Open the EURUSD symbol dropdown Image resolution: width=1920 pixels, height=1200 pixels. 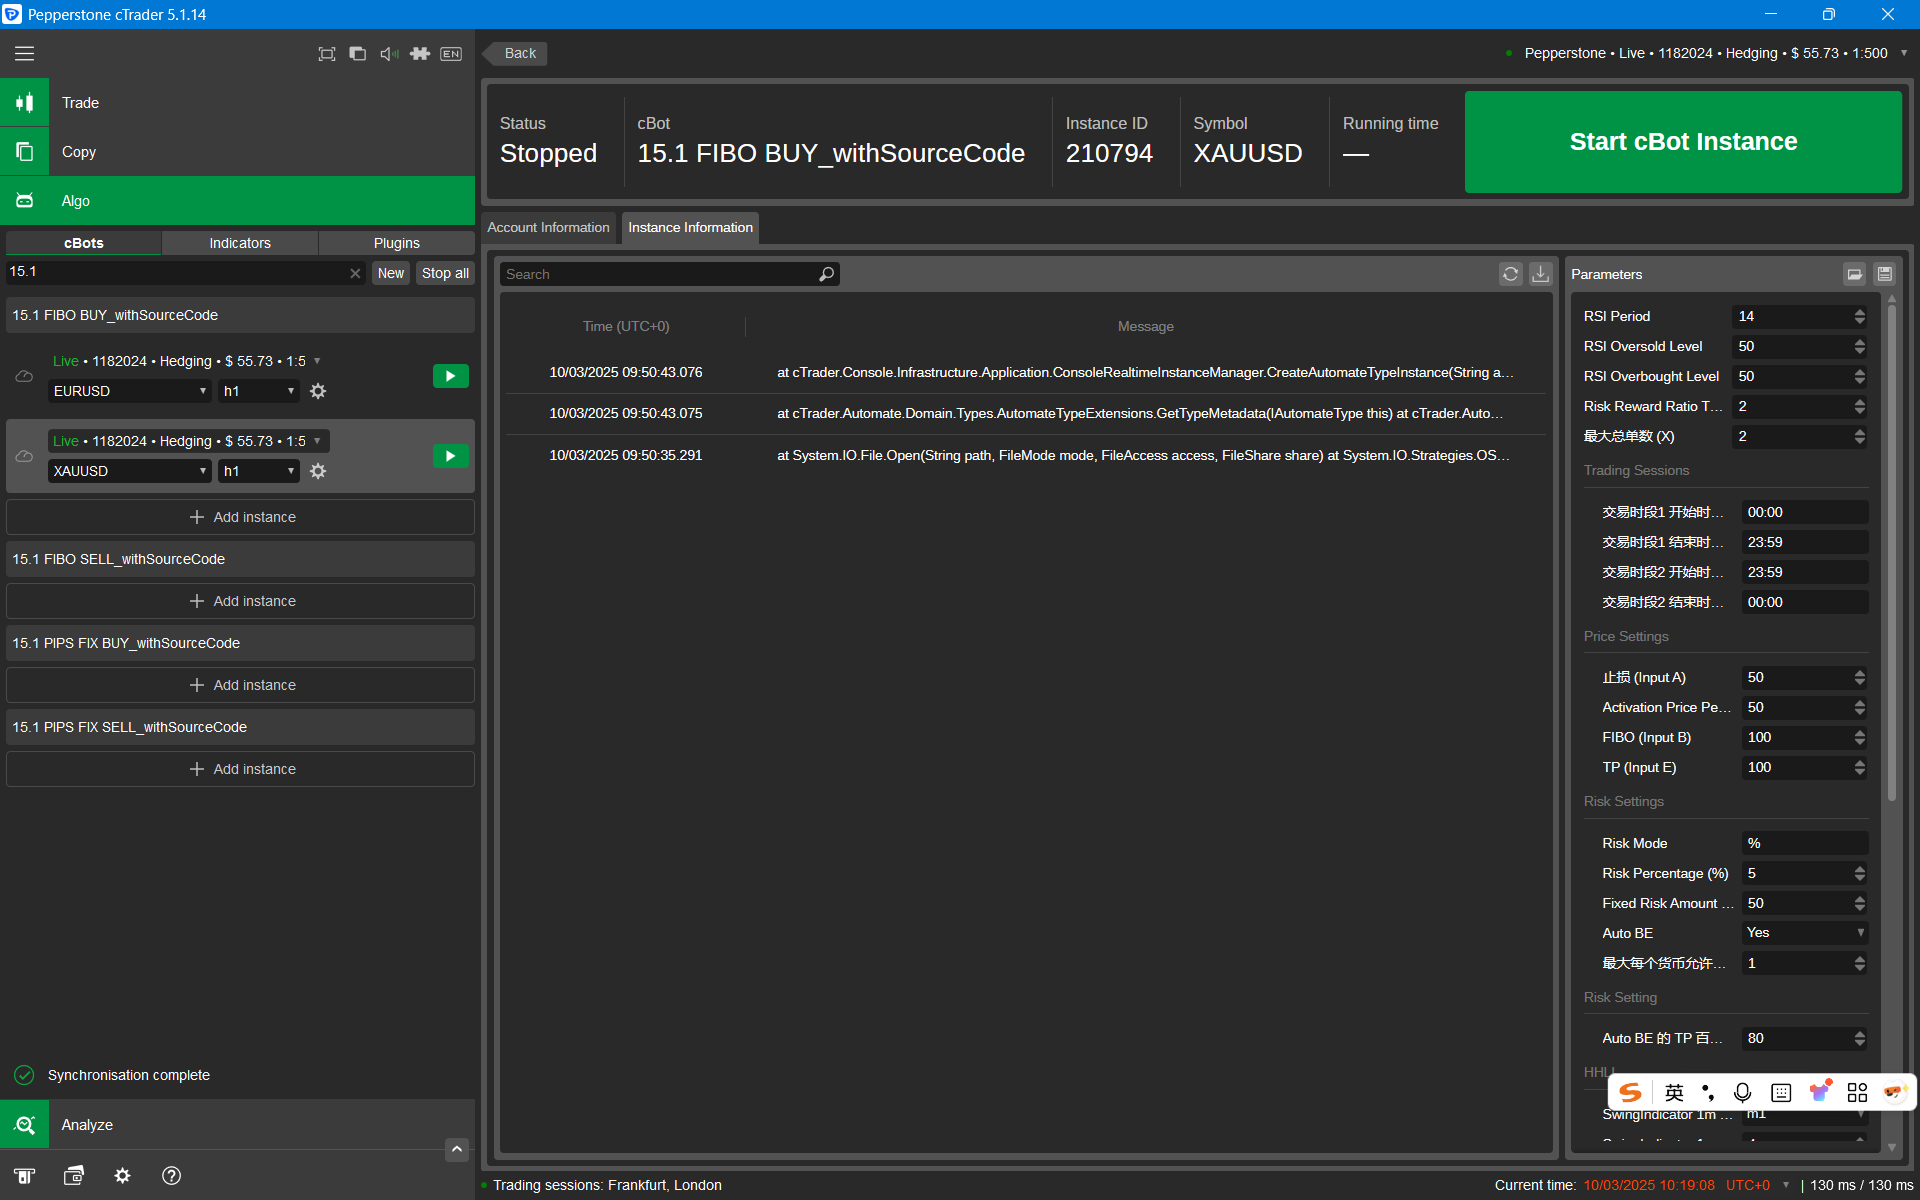coord(130,391)
